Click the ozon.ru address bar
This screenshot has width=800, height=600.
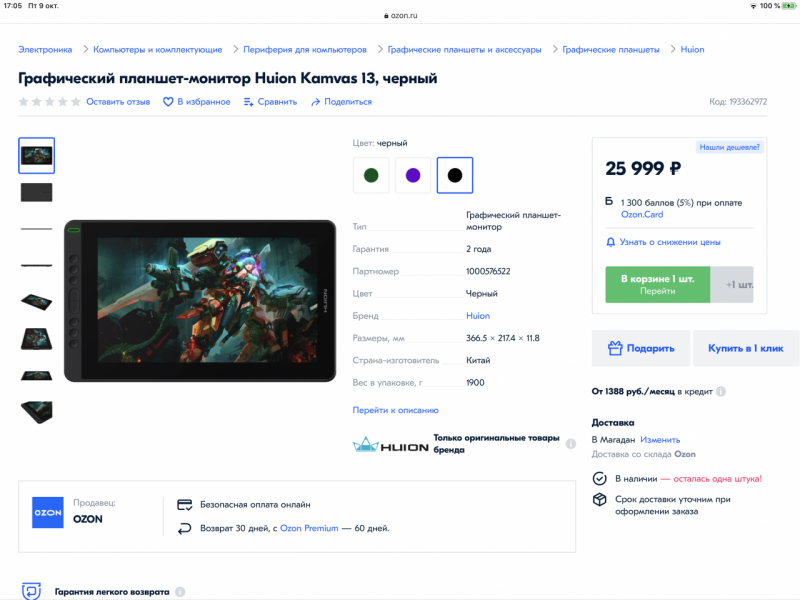click(401, 15)
